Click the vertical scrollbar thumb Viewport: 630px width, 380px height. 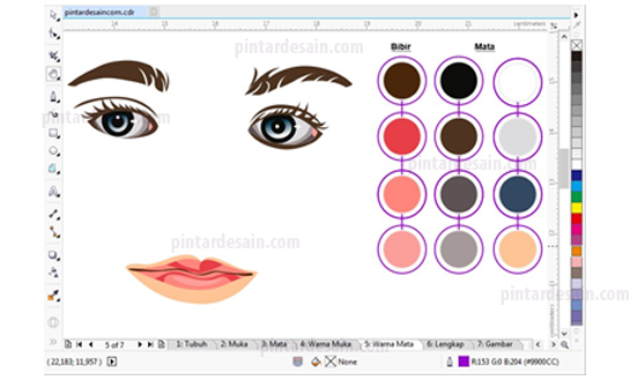coord(564,168)
